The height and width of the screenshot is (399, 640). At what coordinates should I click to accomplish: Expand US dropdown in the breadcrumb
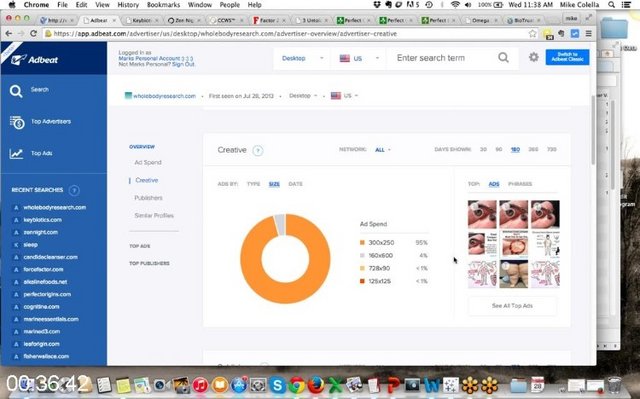click(344, 96)
